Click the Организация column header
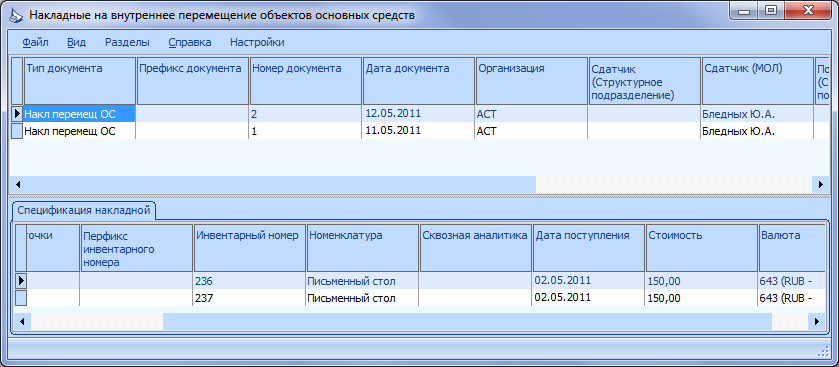The image size is (839, 367). [531, 81]
